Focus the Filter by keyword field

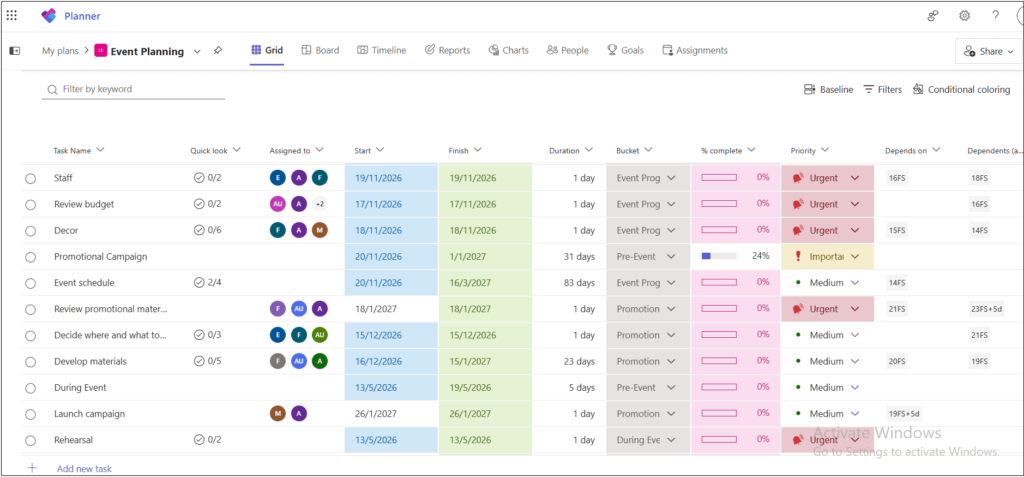point(134,90)
